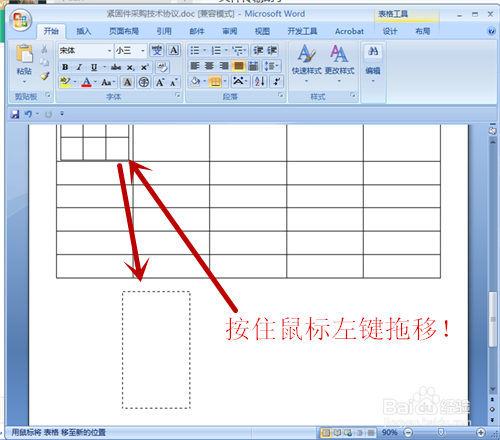Activate the Format Painter brush
Image resolution: width=500 pixels, height=440 pixels.
tap(44, 76)
